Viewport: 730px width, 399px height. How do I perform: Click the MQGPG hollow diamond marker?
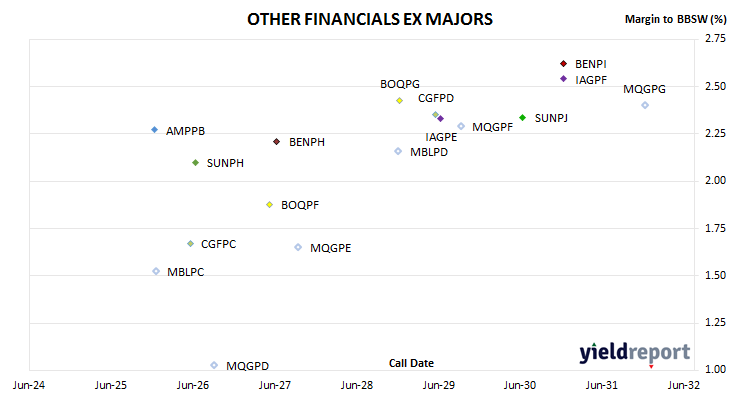(645, 105)
